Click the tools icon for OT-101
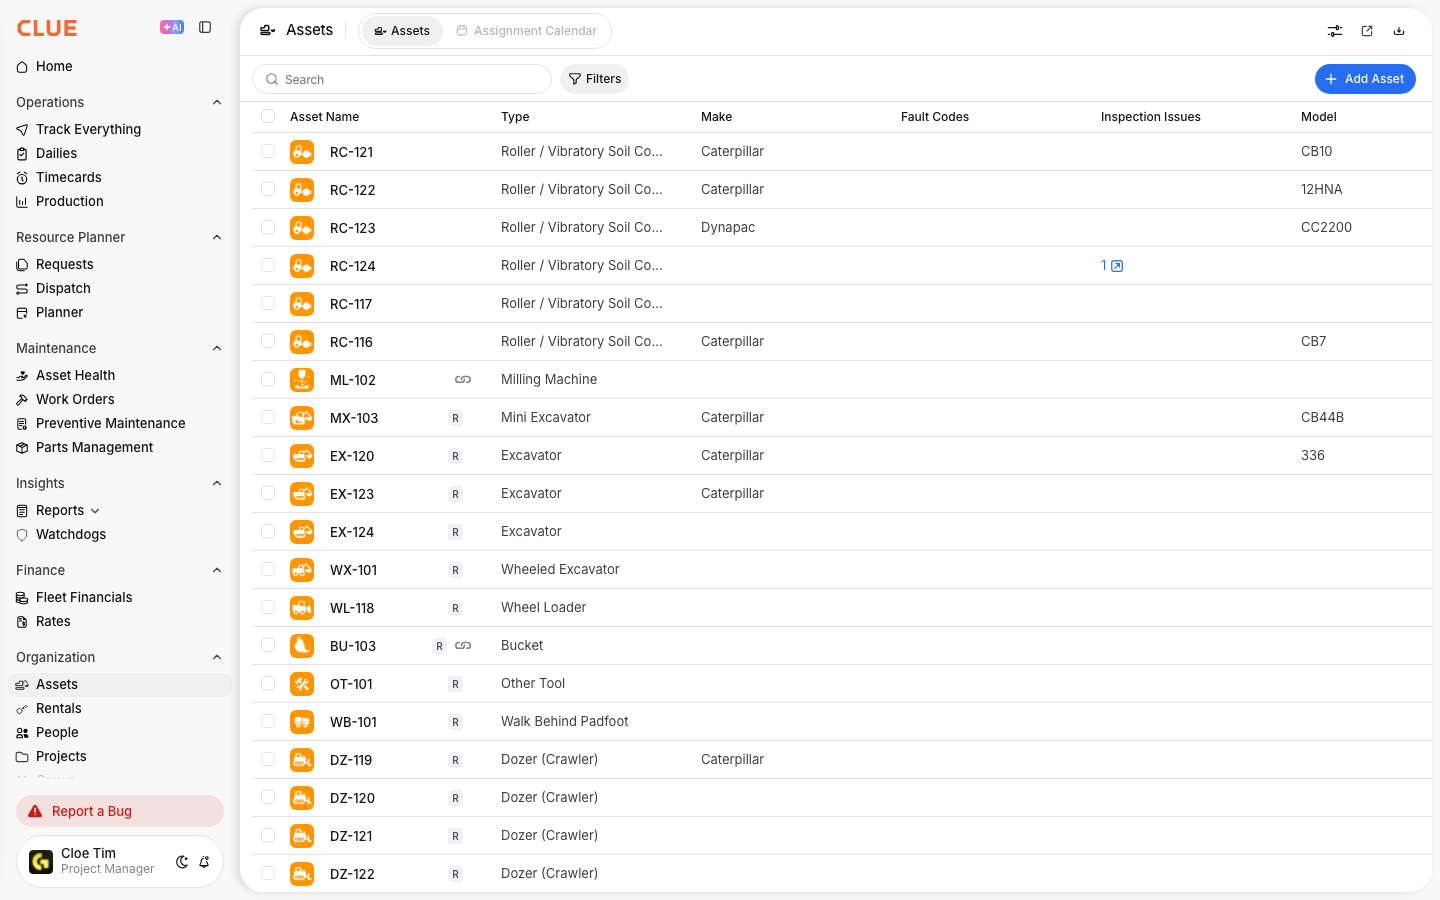1440x900 pixels. coord(302,684)
